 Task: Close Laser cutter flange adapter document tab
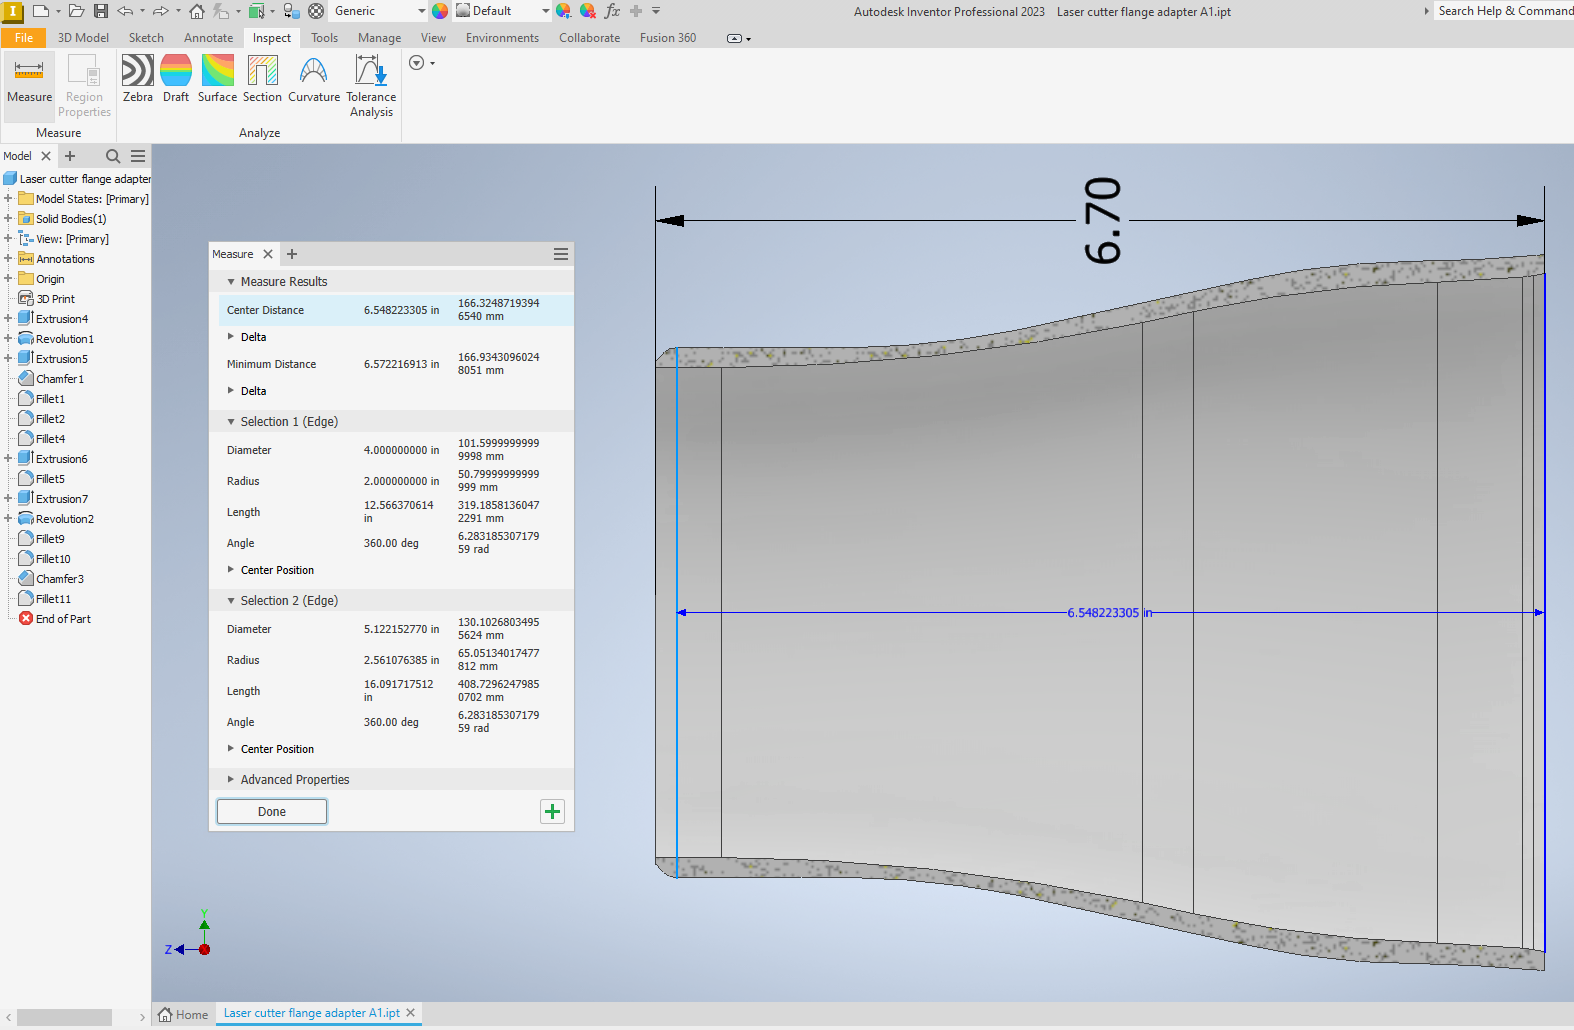411,1013
